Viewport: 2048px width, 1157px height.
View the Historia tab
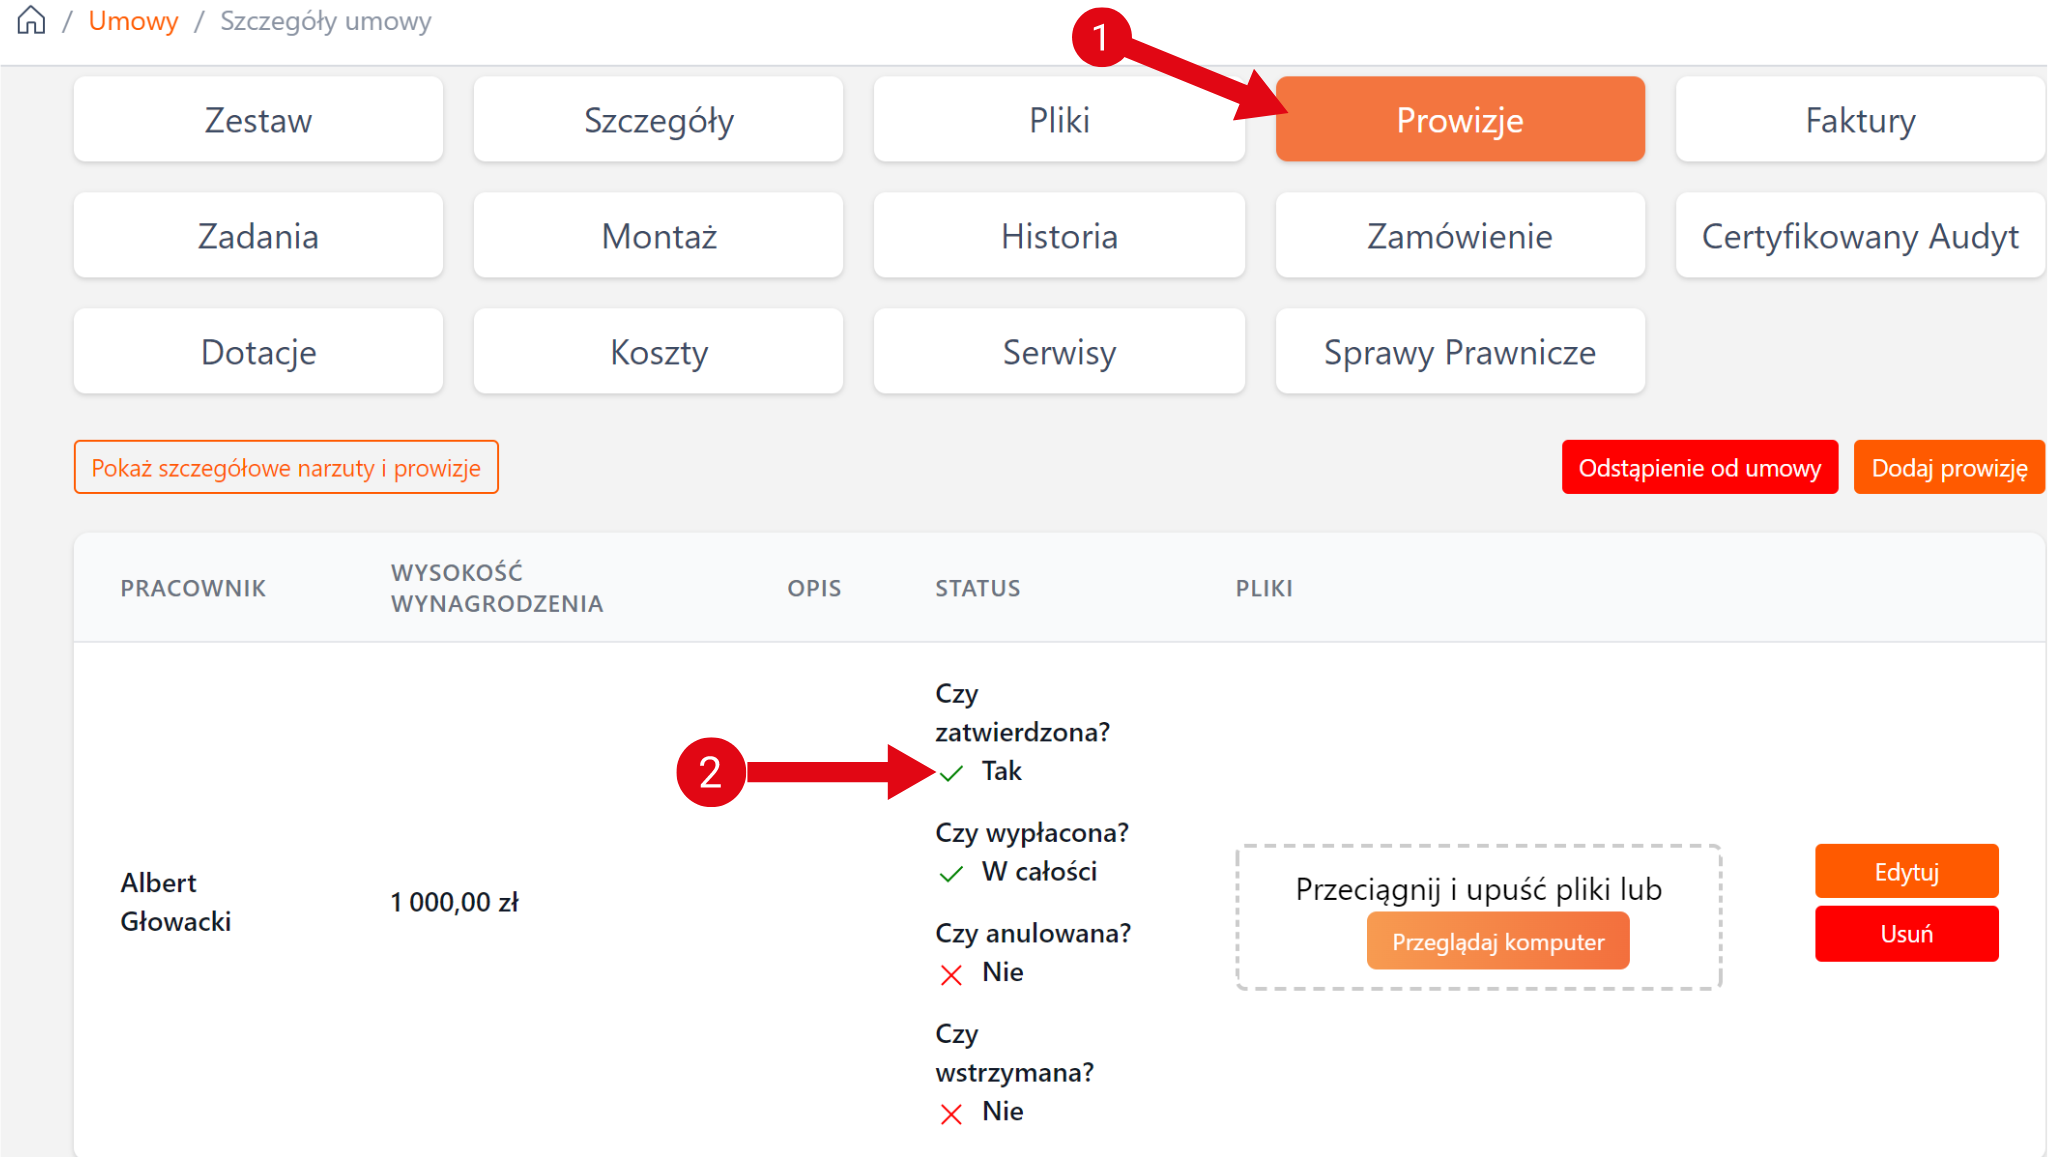1059,236
